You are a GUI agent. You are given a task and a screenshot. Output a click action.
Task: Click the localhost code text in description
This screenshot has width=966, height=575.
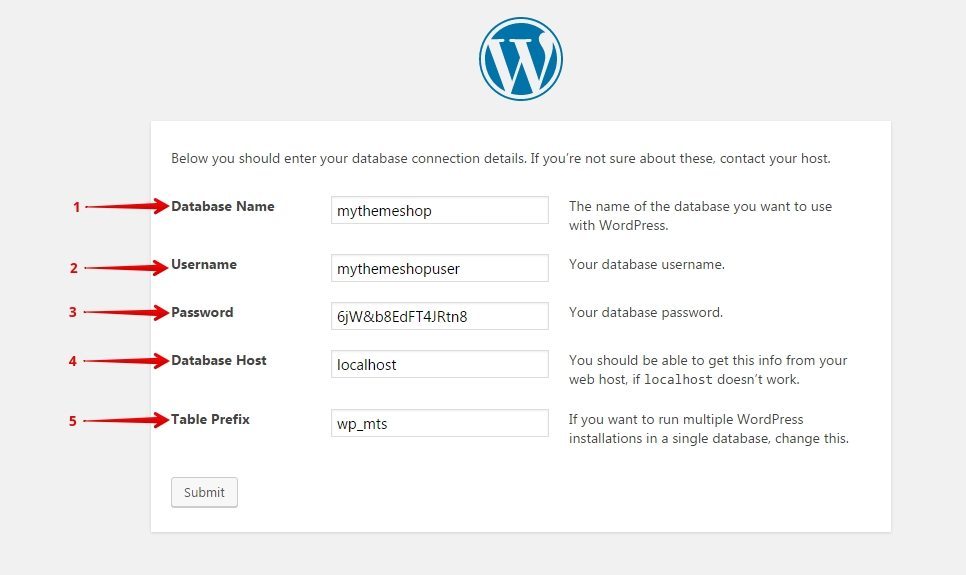click(678, 380)
